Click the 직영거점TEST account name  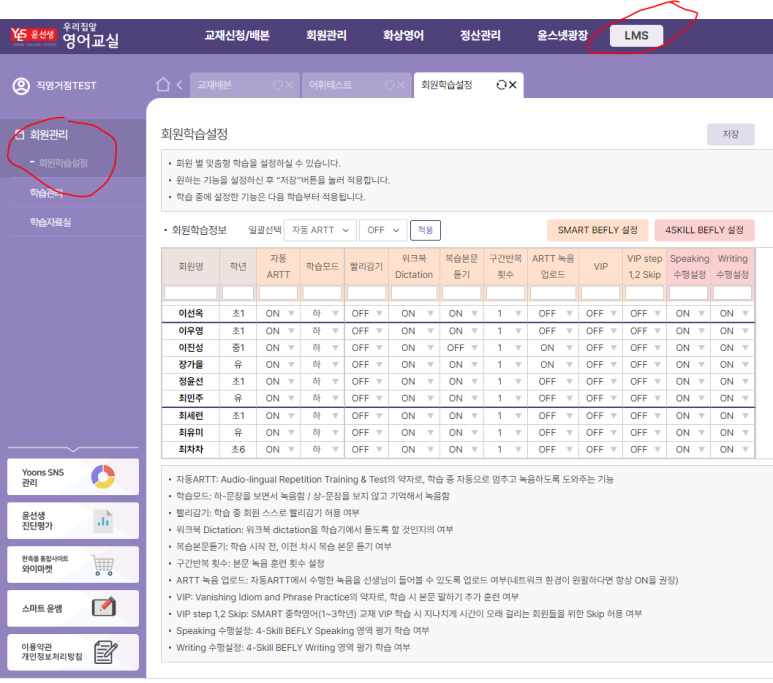[x=66, y=86]
